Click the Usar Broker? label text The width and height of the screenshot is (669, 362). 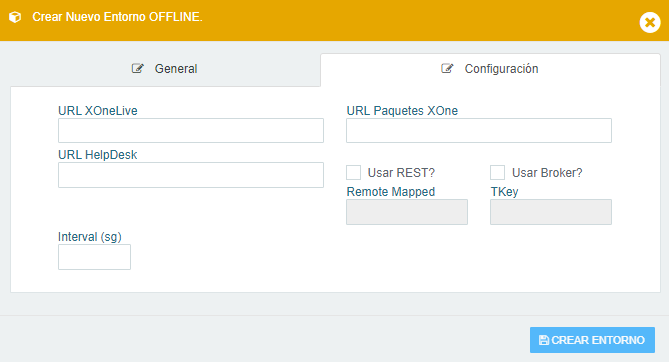point(547,173)
